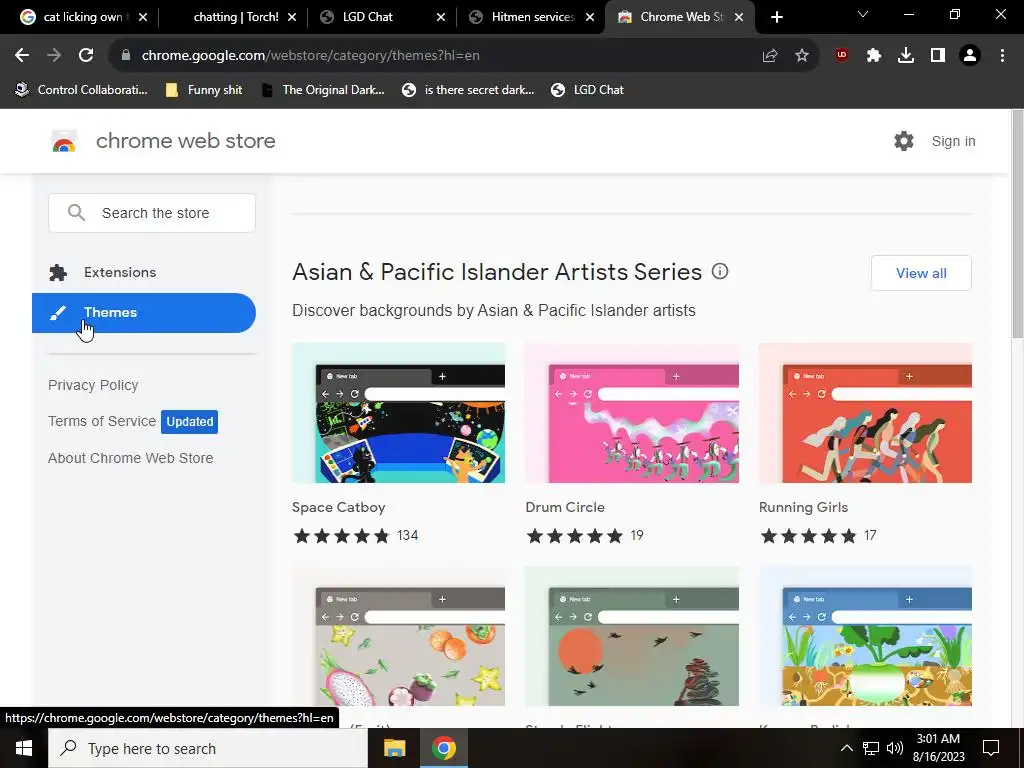The width and height of the screenshot is (1024, 768).
Task: Open the Privacy Policy link
Action: [x=93, y=385]
